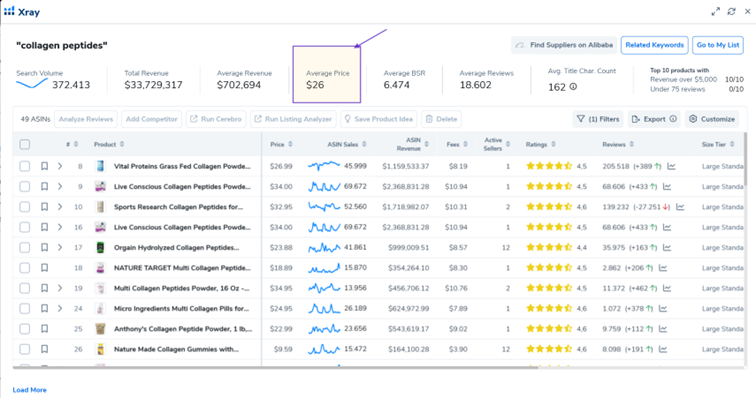Check the Vital Proteins Grass Fed Collagen row
The height and width of the screenshot is (398, 756).
point(25,166)
